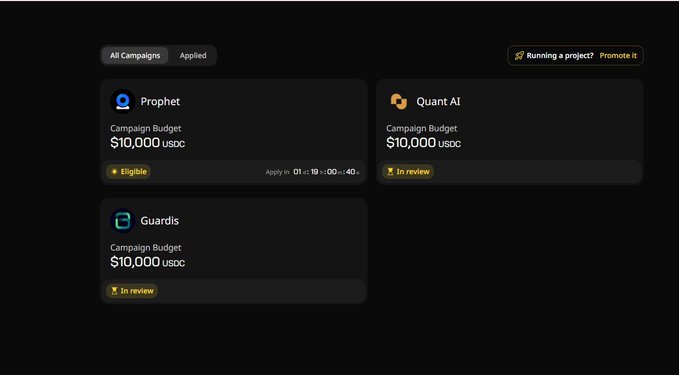Click the Running a project? banner text
The height and width of the screenshot is (375, 679).
point(559,55)
